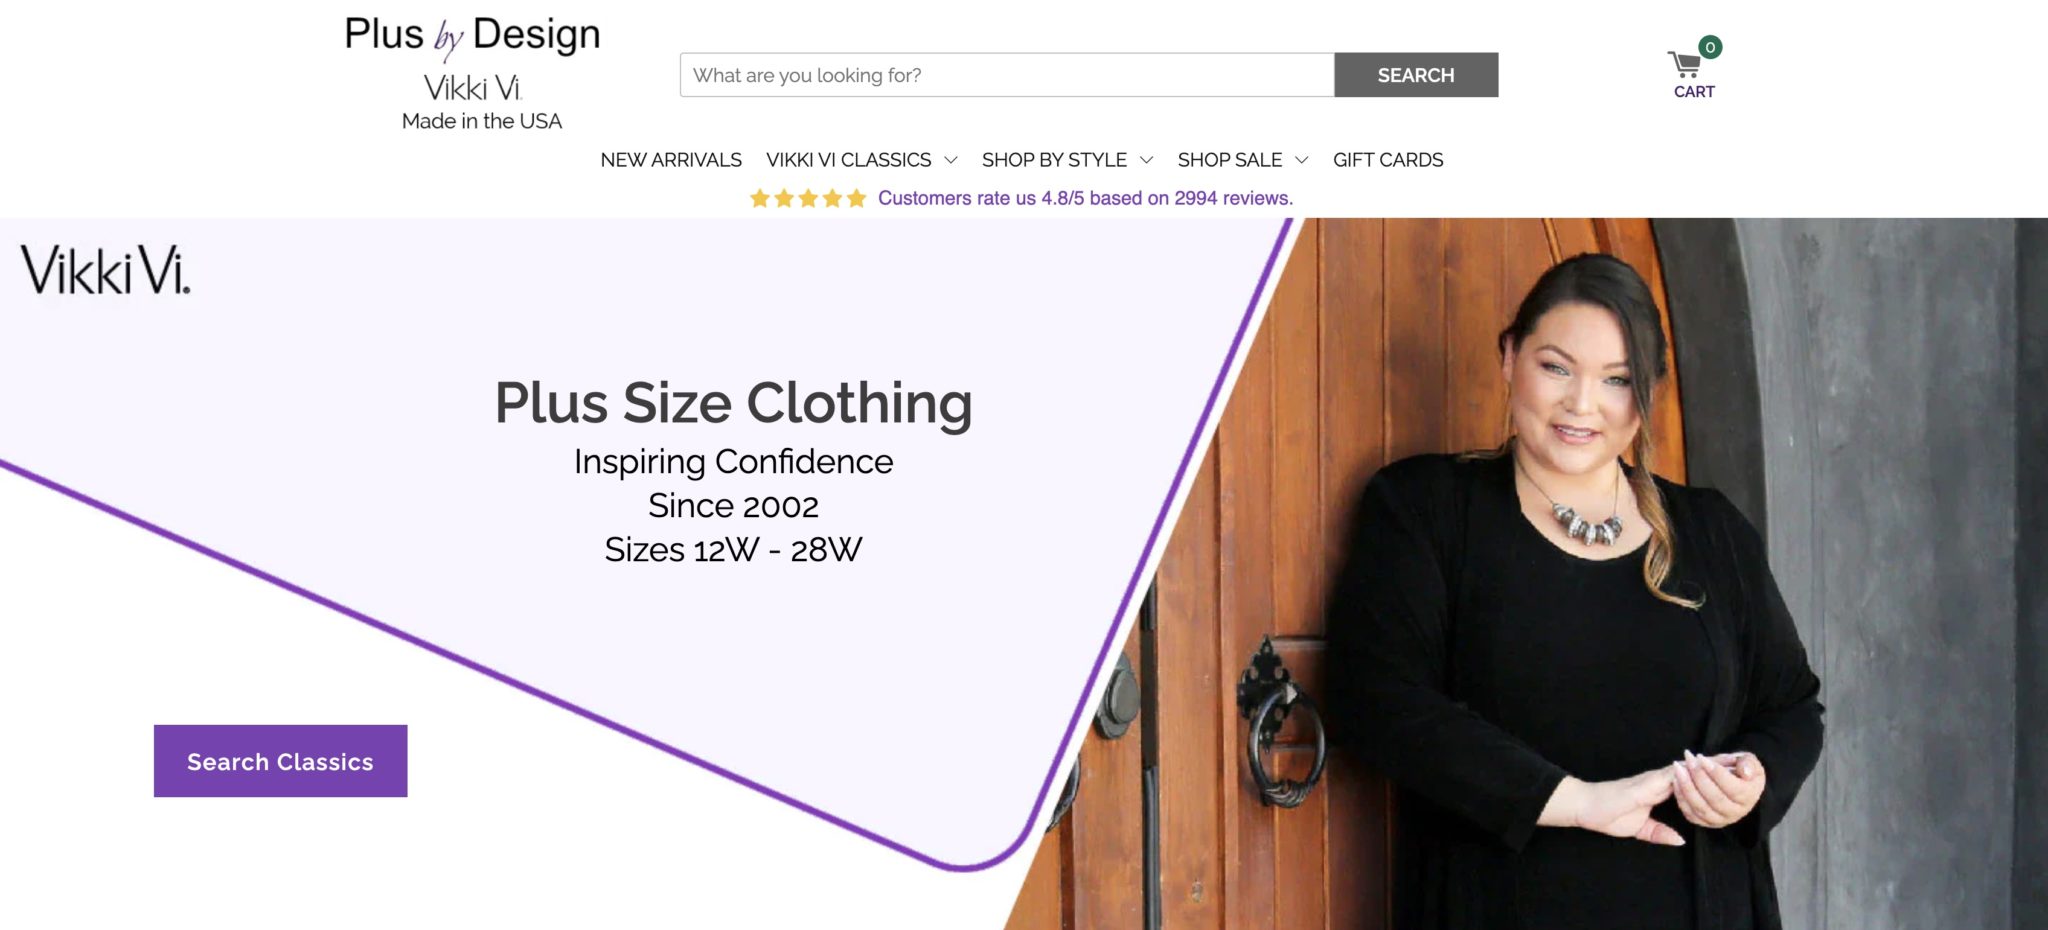Select the Vikki Vi Classics menu label
Image resolution: width=2048 pixels, height=930 pixels.
[848, 160]
